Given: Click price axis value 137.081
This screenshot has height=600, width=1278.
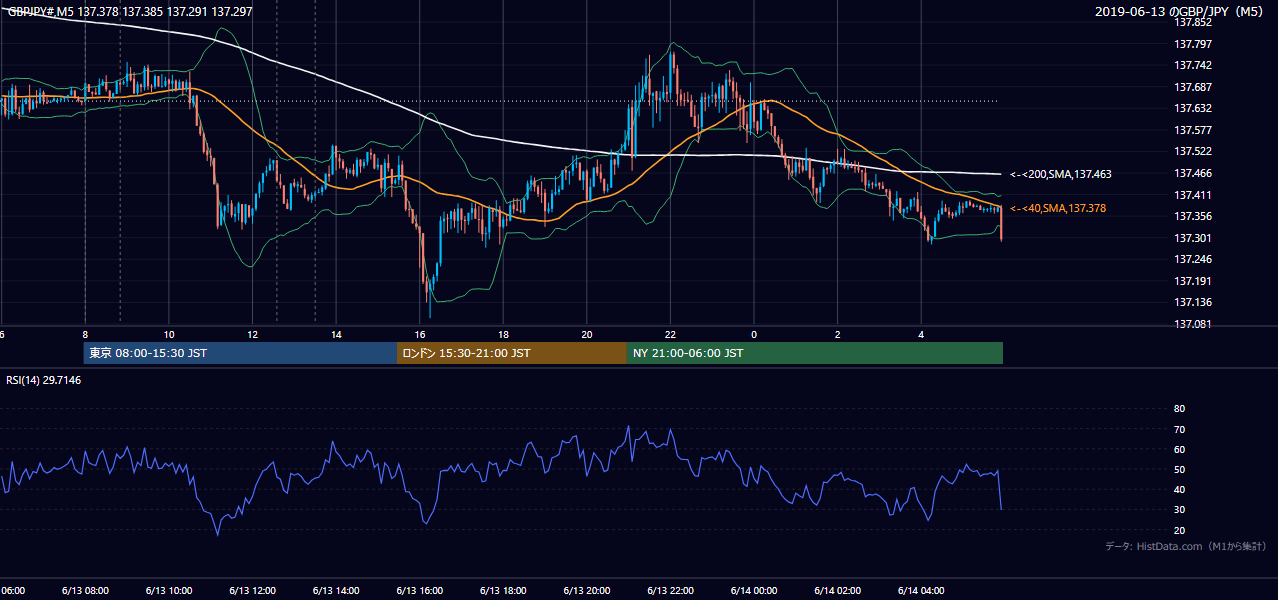Looking at the screenshot, I should click(x=1192, y=324).
